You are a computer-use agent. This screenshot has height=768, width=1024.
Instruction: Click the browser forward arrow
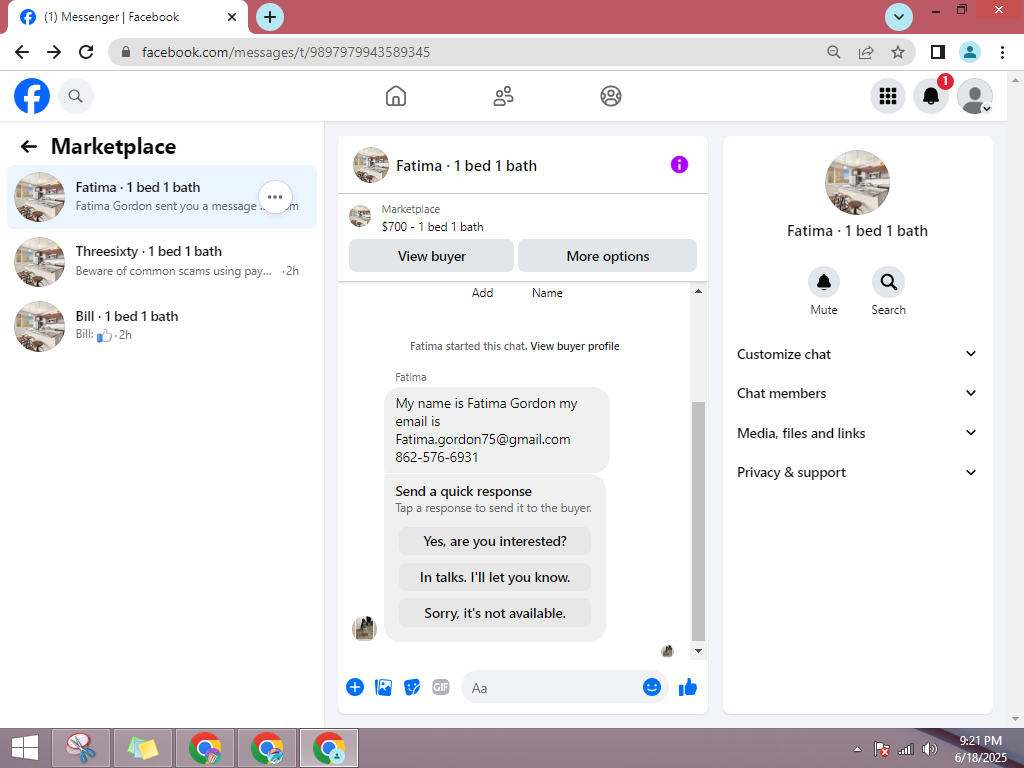54,52
